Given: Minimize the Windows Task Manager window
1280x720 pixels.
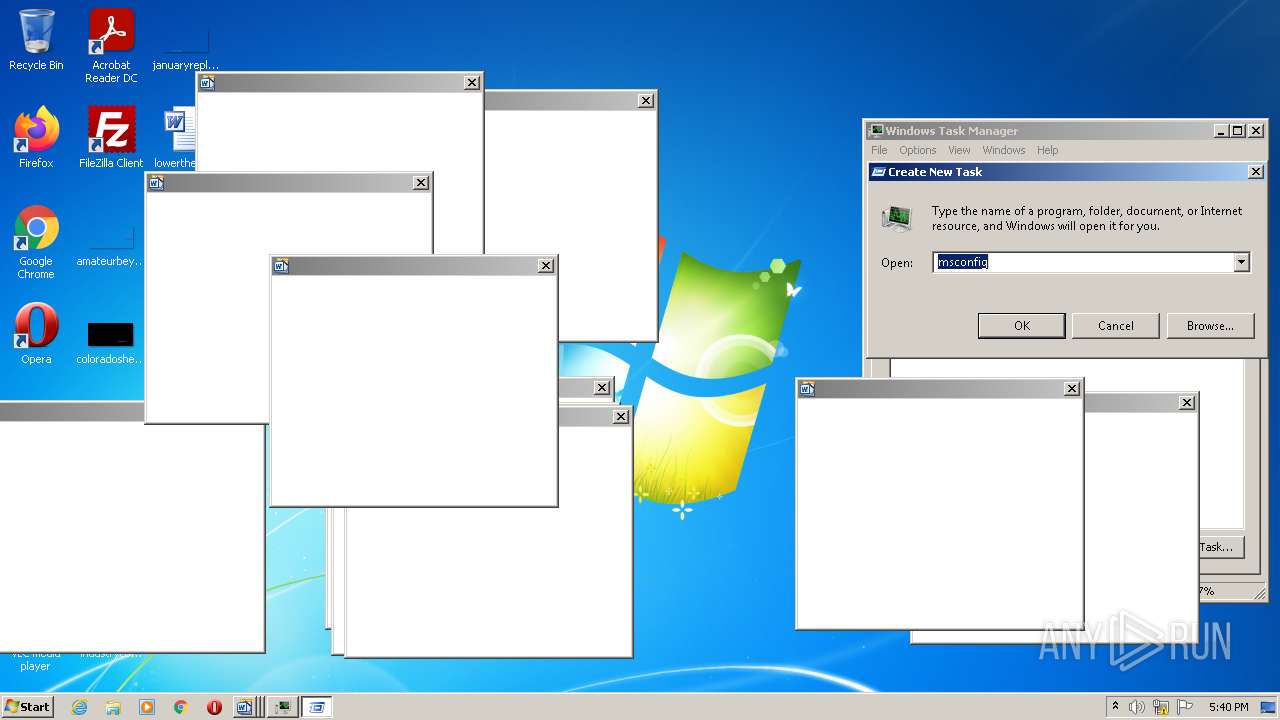Looking at the screenshot, I should coord(1221,131).
